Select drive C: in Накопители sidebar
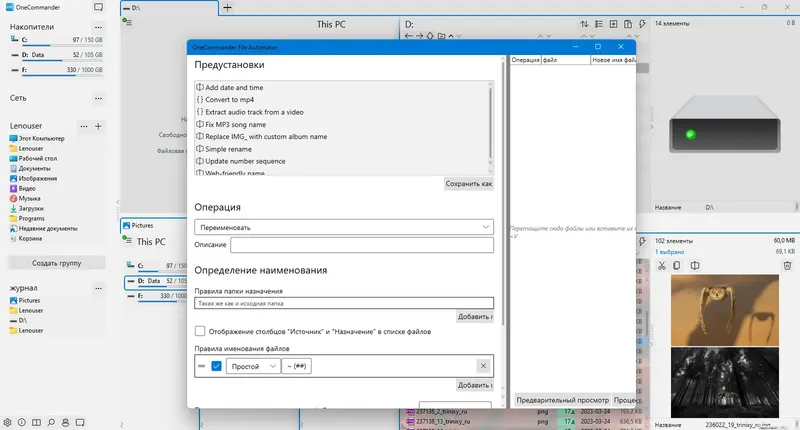 click(x=57, y=40)
